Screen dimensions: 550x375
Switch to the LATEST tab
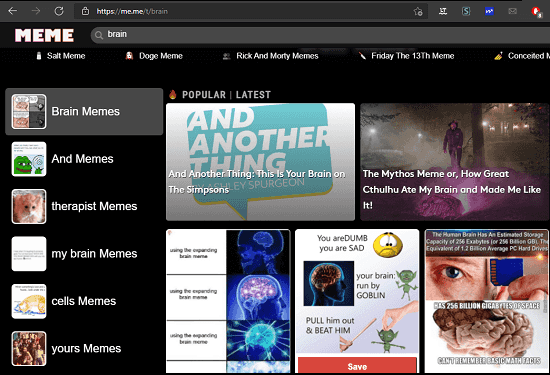coord(253,95)
